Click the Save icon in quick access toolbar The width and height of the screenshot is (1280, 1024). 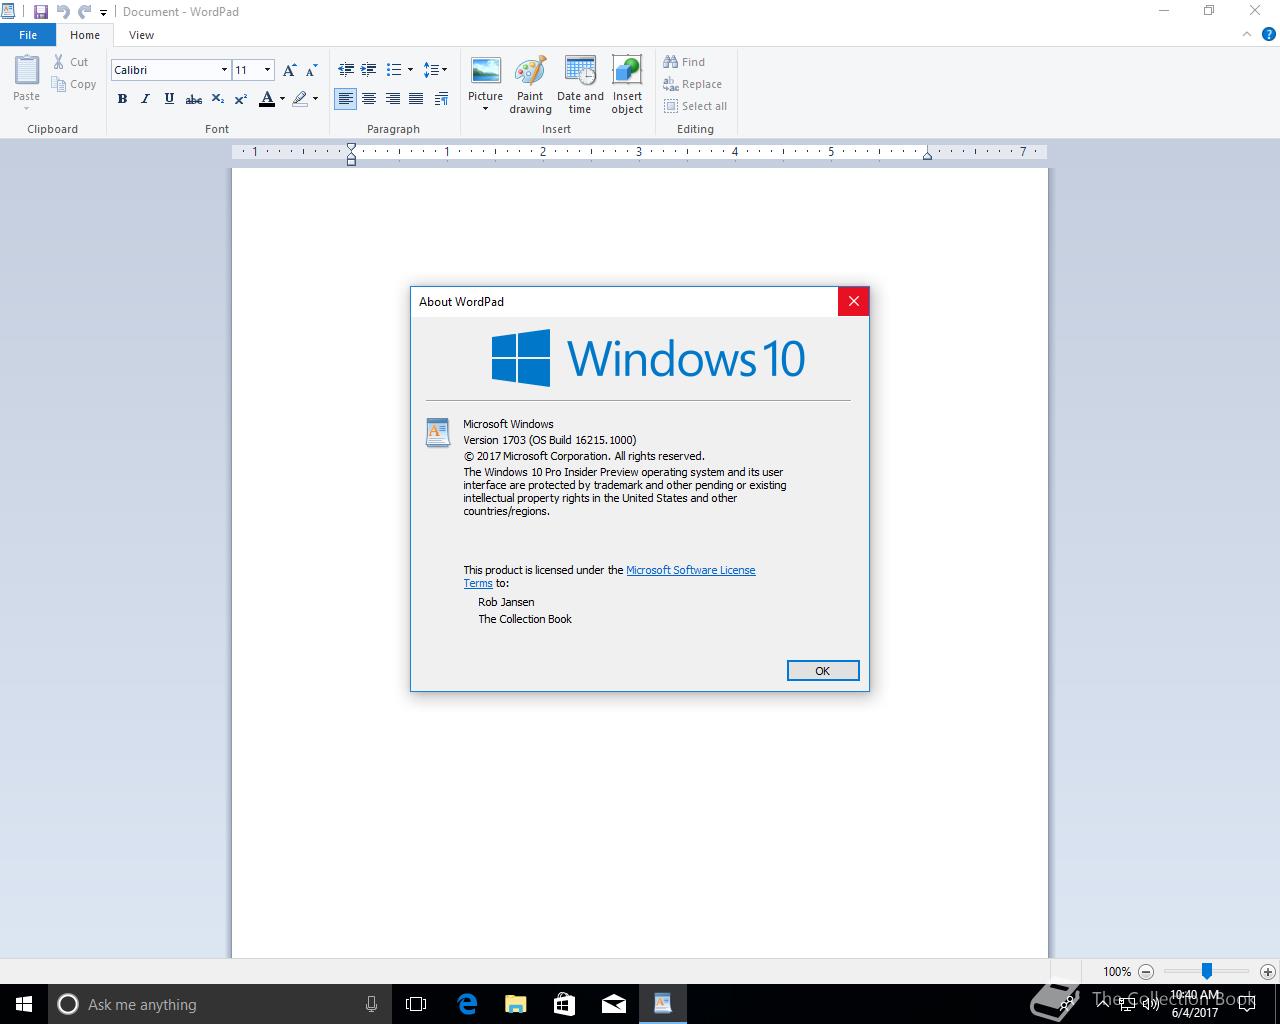[x=40, y=12]
